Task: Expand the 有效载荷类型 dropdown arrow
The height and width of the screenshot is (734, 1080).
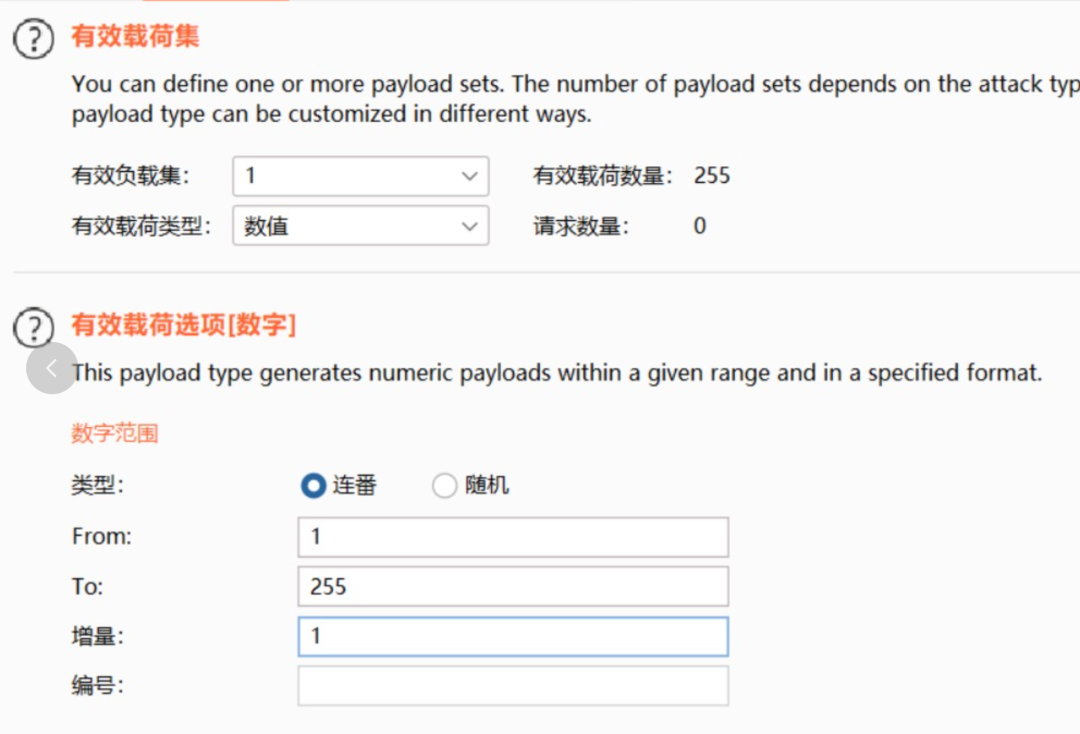Action: click(469, 226)
